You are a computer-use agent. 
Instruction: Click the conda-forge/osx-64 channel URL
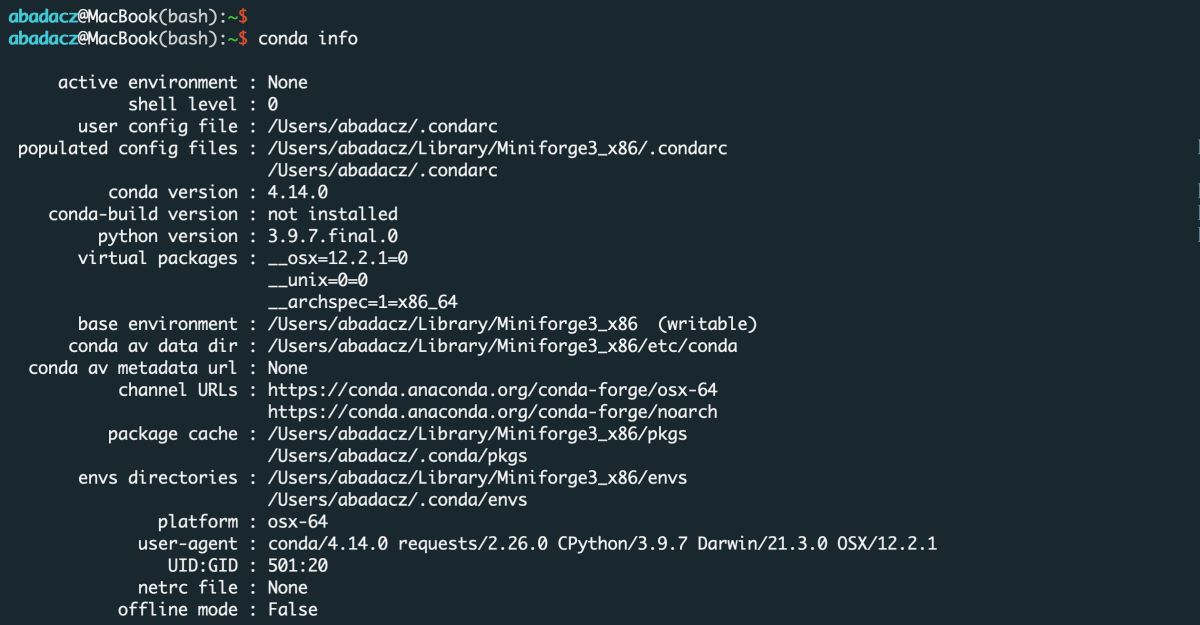click(x=492, y=390)
